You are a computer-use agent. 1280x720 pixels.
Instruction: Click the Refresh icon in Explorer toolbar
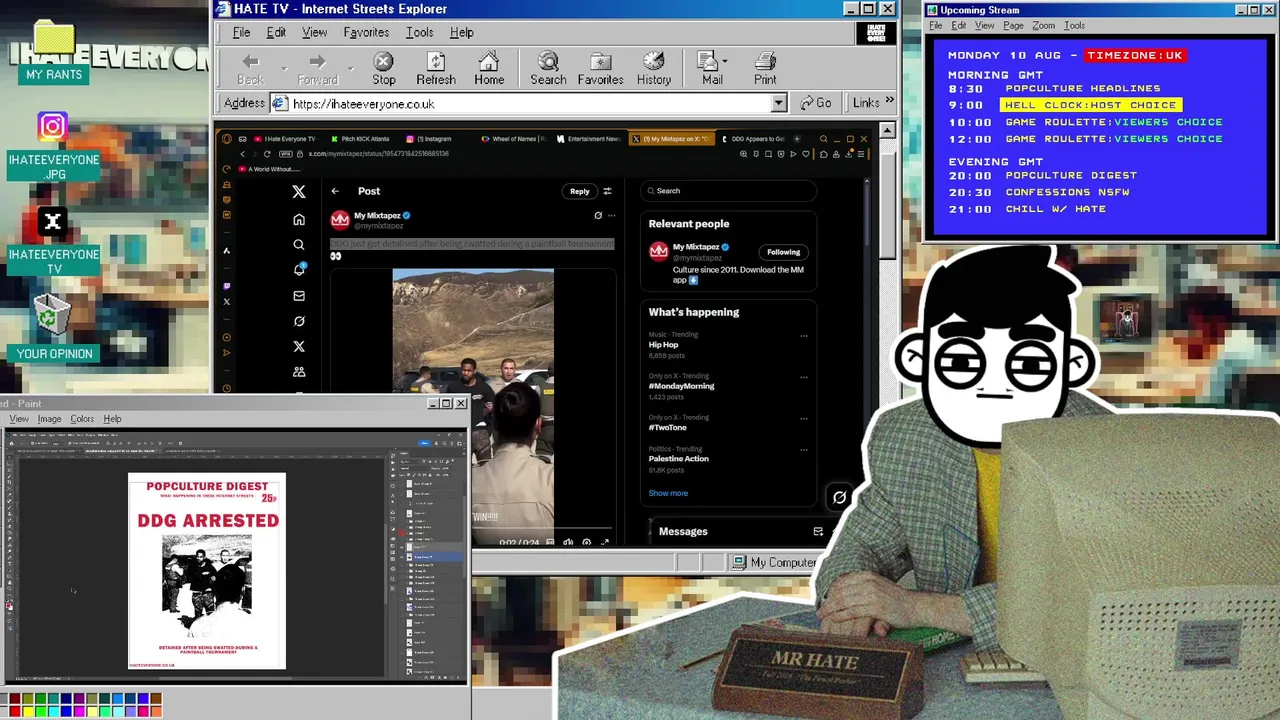(435, 62)
